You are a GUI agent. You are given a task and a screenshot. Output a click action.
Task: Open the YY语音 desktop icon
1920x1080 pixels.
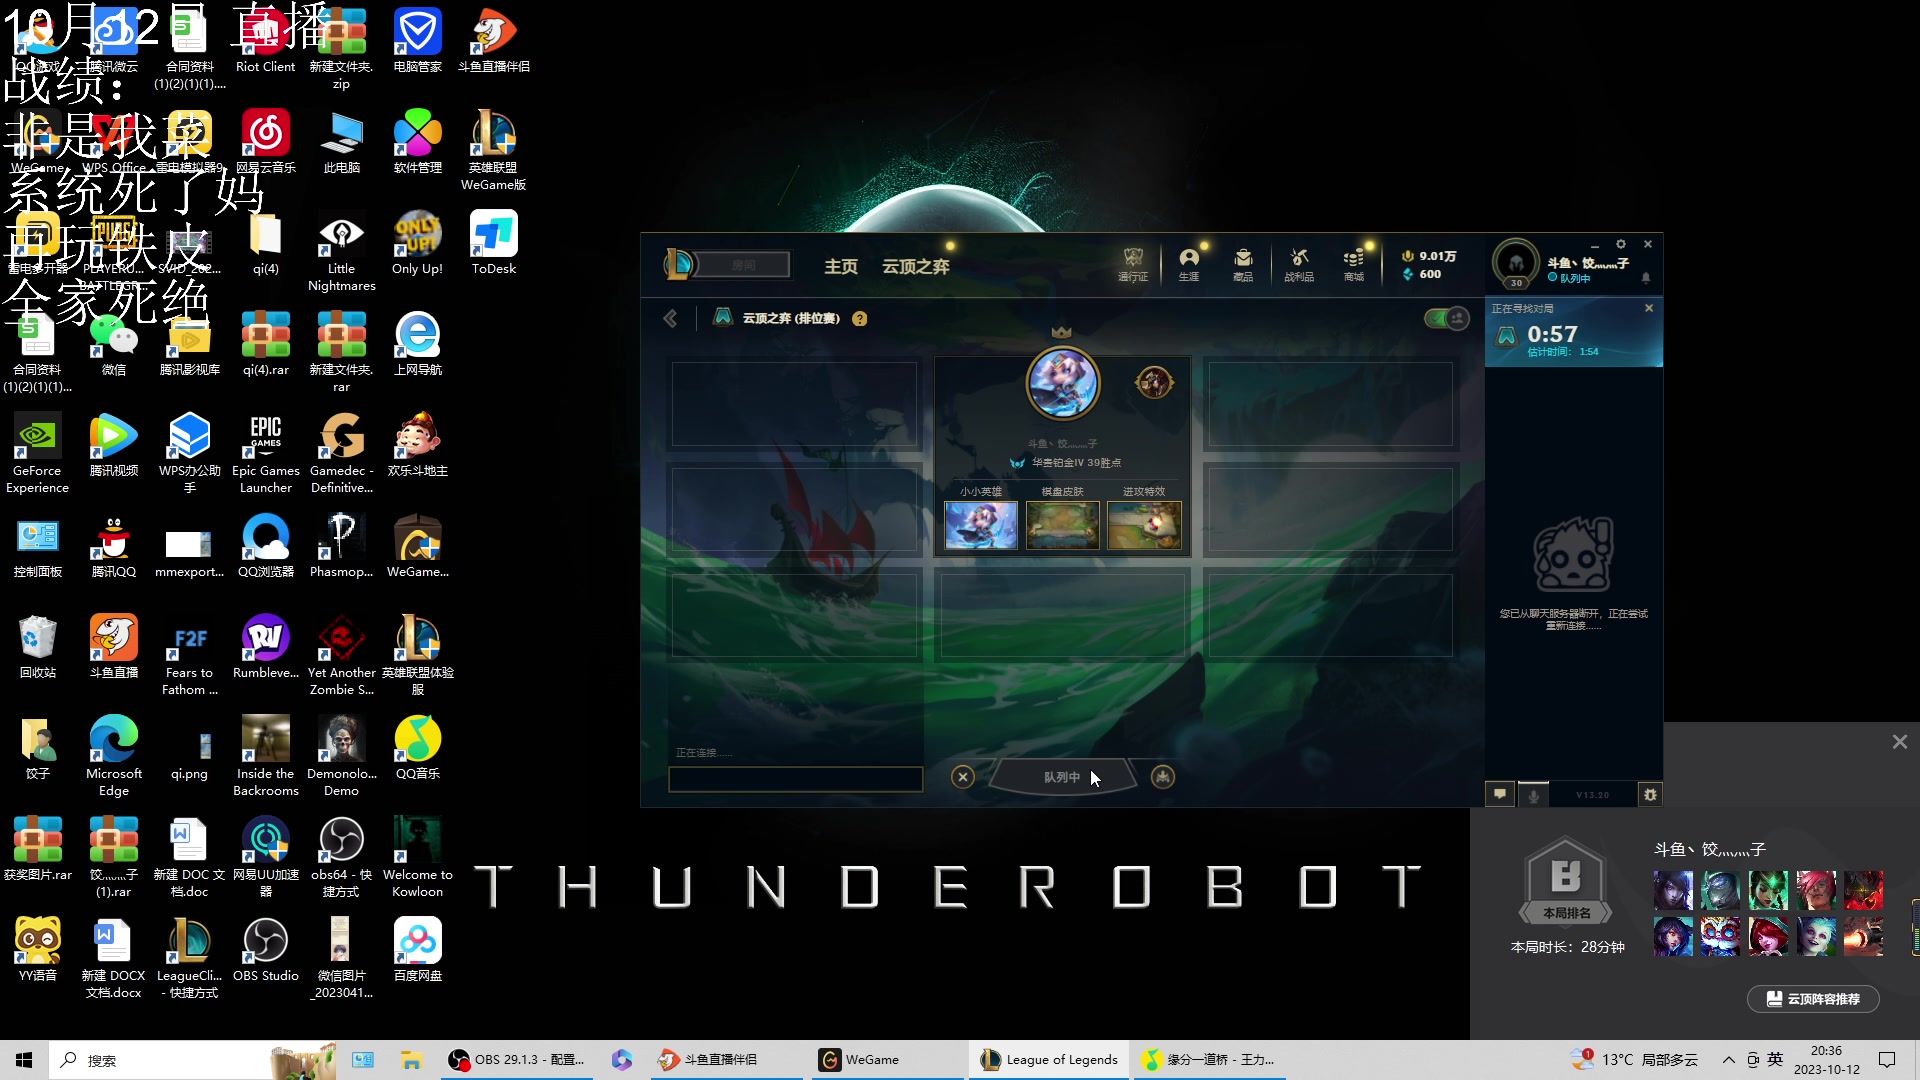click(x=38, y=950)
